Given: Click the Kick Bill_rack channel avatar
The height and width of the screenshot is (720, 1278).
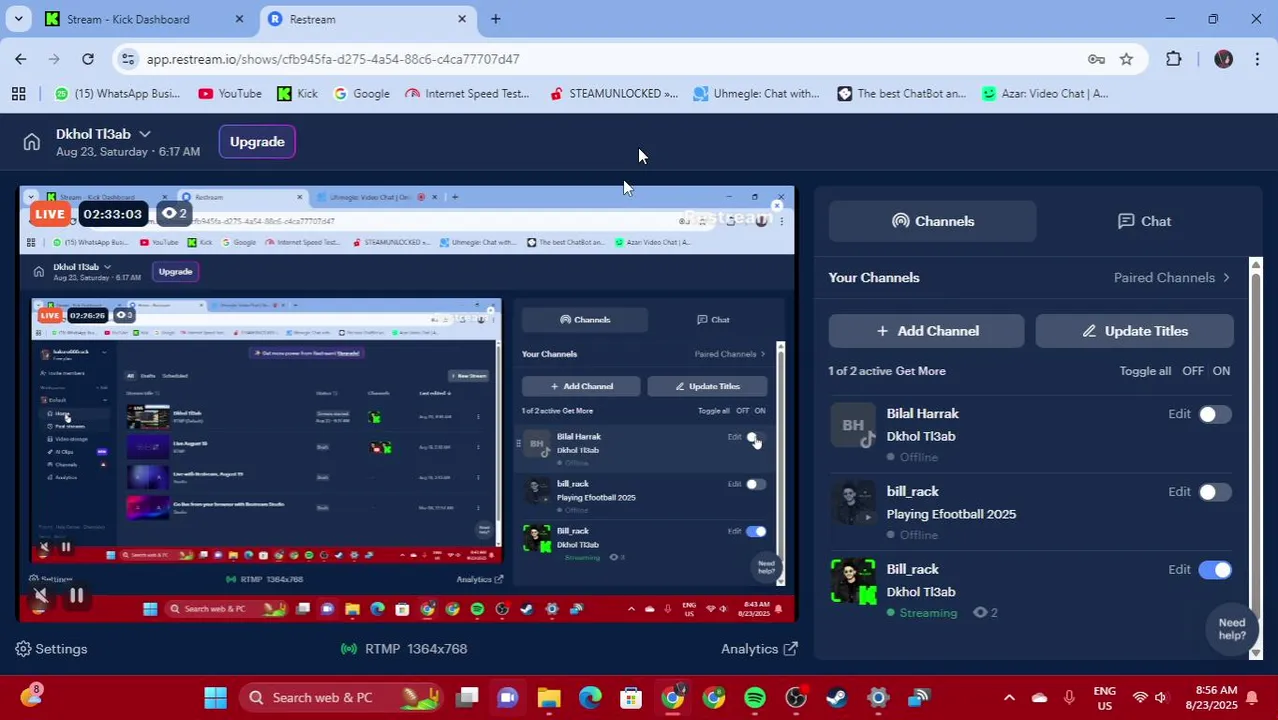Looking at the screenshot, I should point(853,581).
